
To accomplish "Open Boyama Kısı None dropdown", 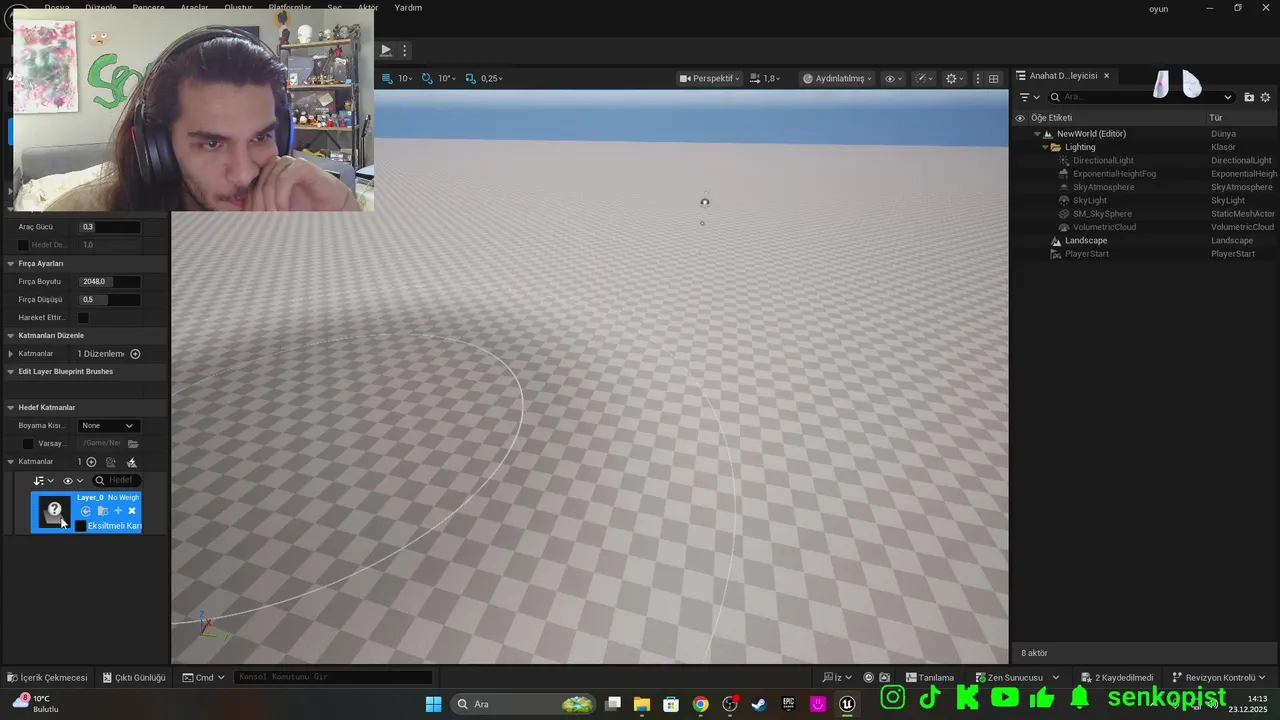I will pyautogui.click(x=108, y=426).
